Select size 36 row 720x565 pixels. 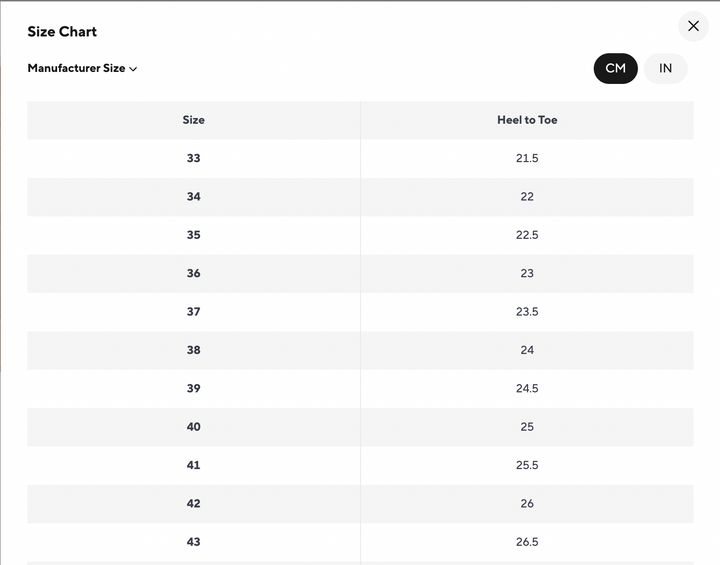click(x=193, y=273)
